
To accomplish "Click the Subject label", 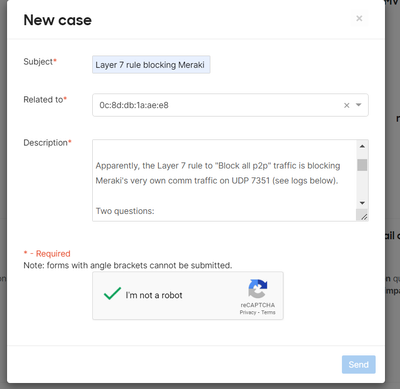I will pos(40,62).
